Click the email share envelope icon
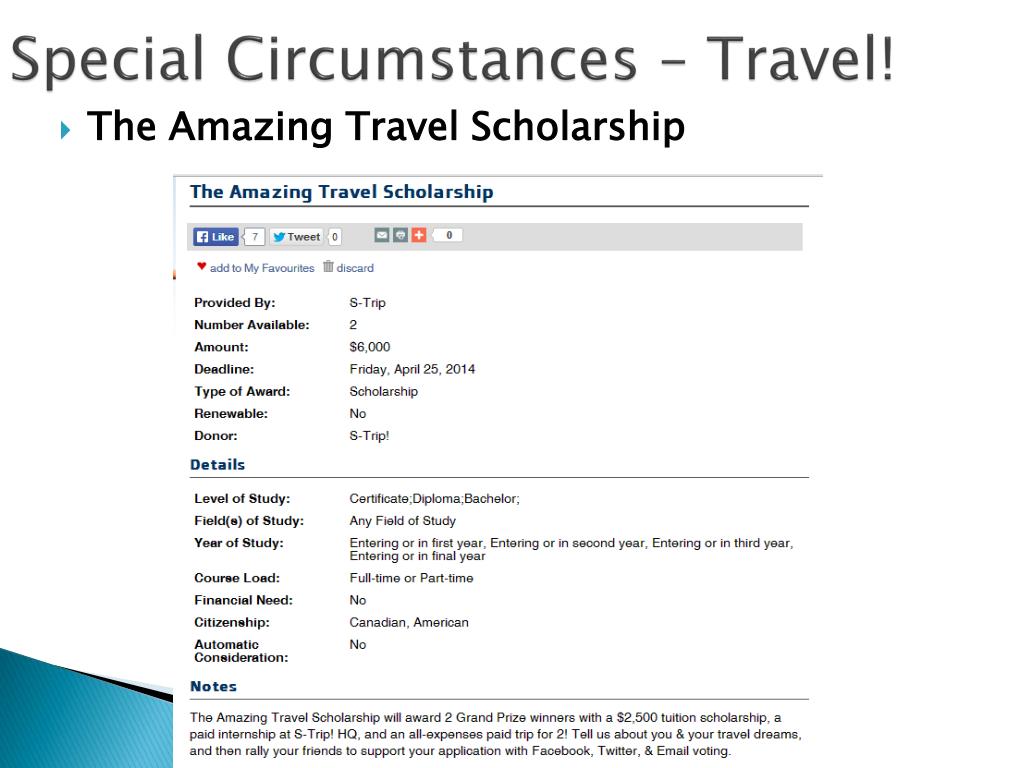The image size is (1024, 768). pos(382,235)
